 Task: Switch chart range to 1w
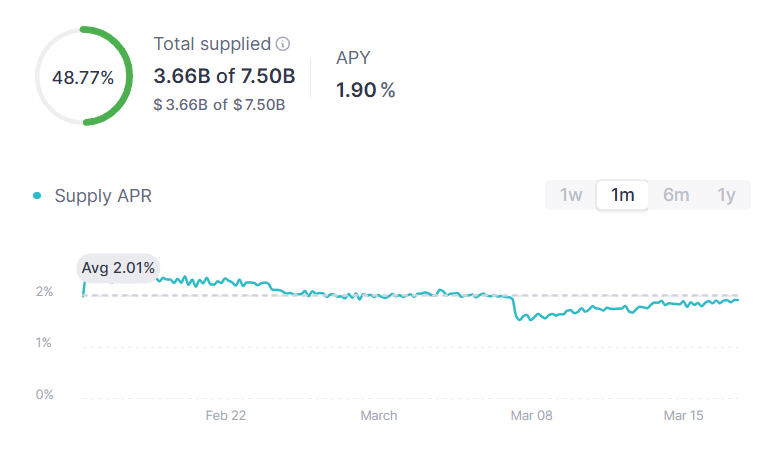pos(570,195)
